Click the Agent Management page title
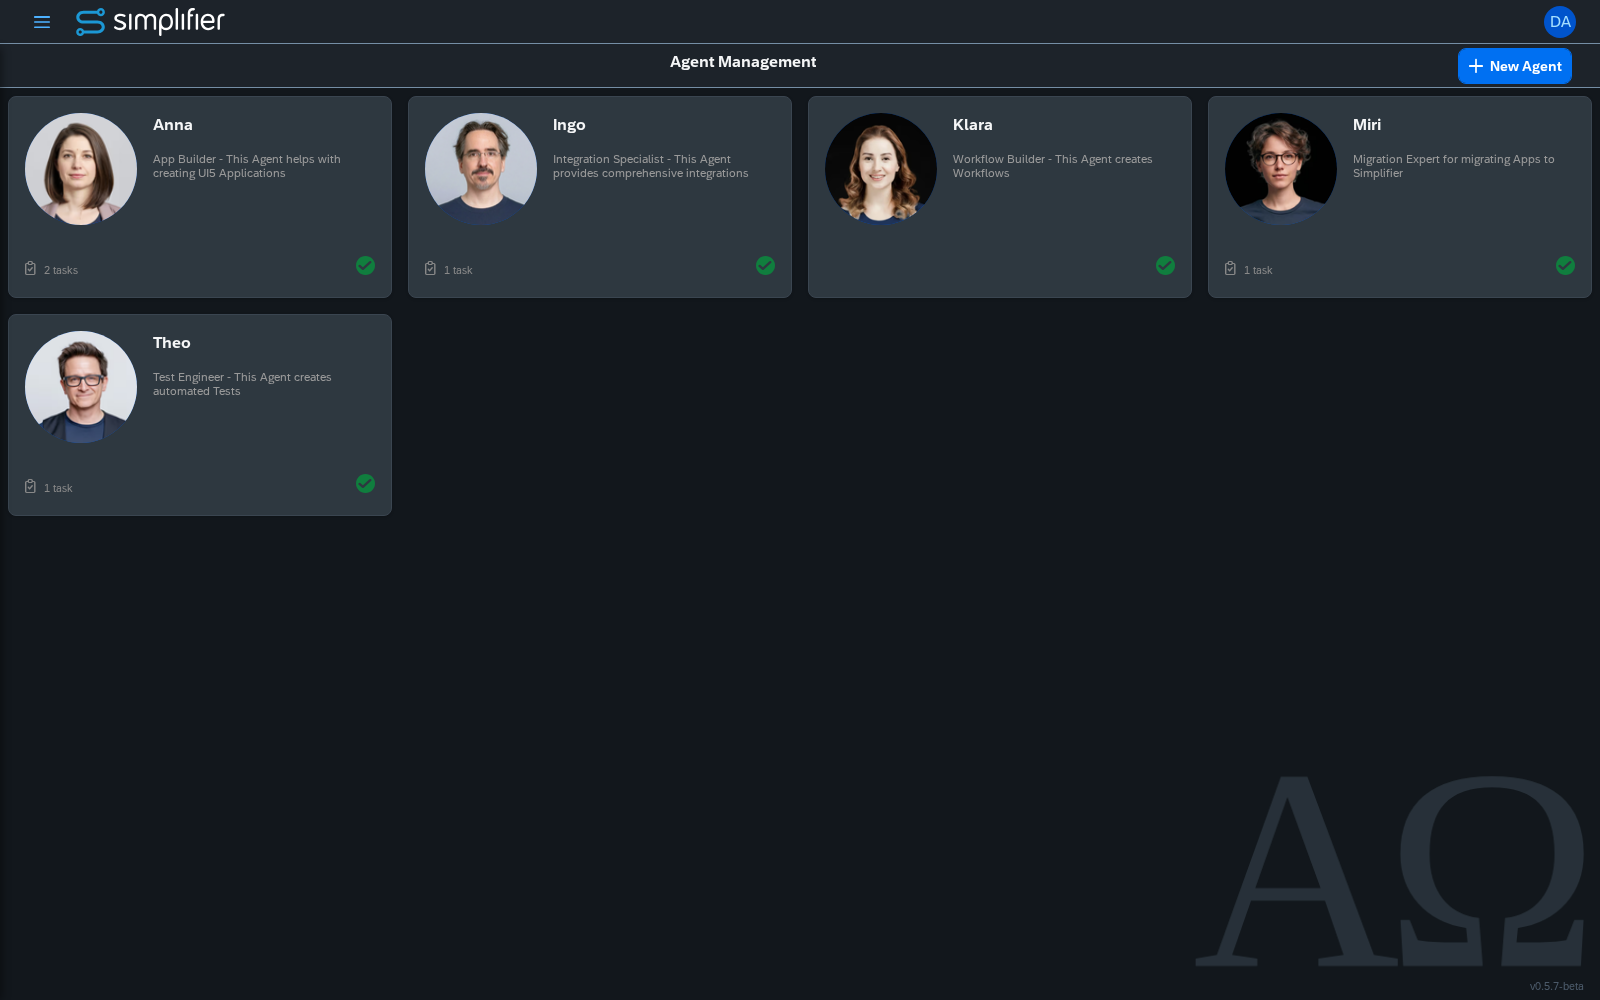Screen dimensions: 1600x1000 (x=743, y=62)
